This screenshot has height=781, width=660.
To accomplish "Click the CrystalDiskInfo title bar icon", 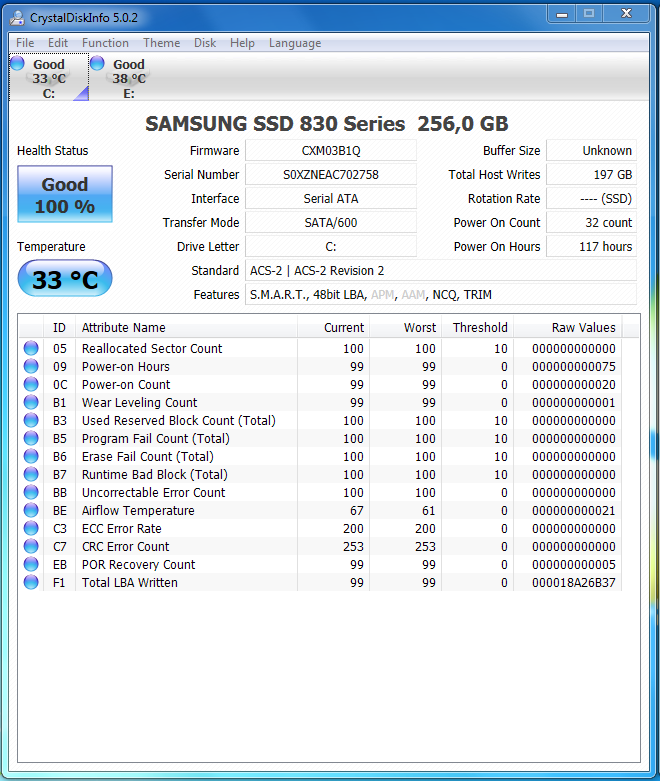I will (x=17, y=18).
